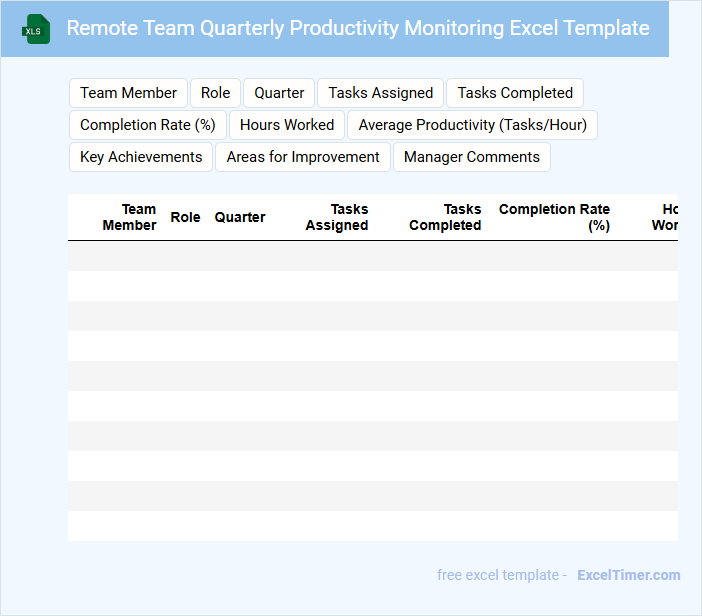Select the Team Member tag
The width and height of the screenshot is (702, 616).
[x=128, y=93]
